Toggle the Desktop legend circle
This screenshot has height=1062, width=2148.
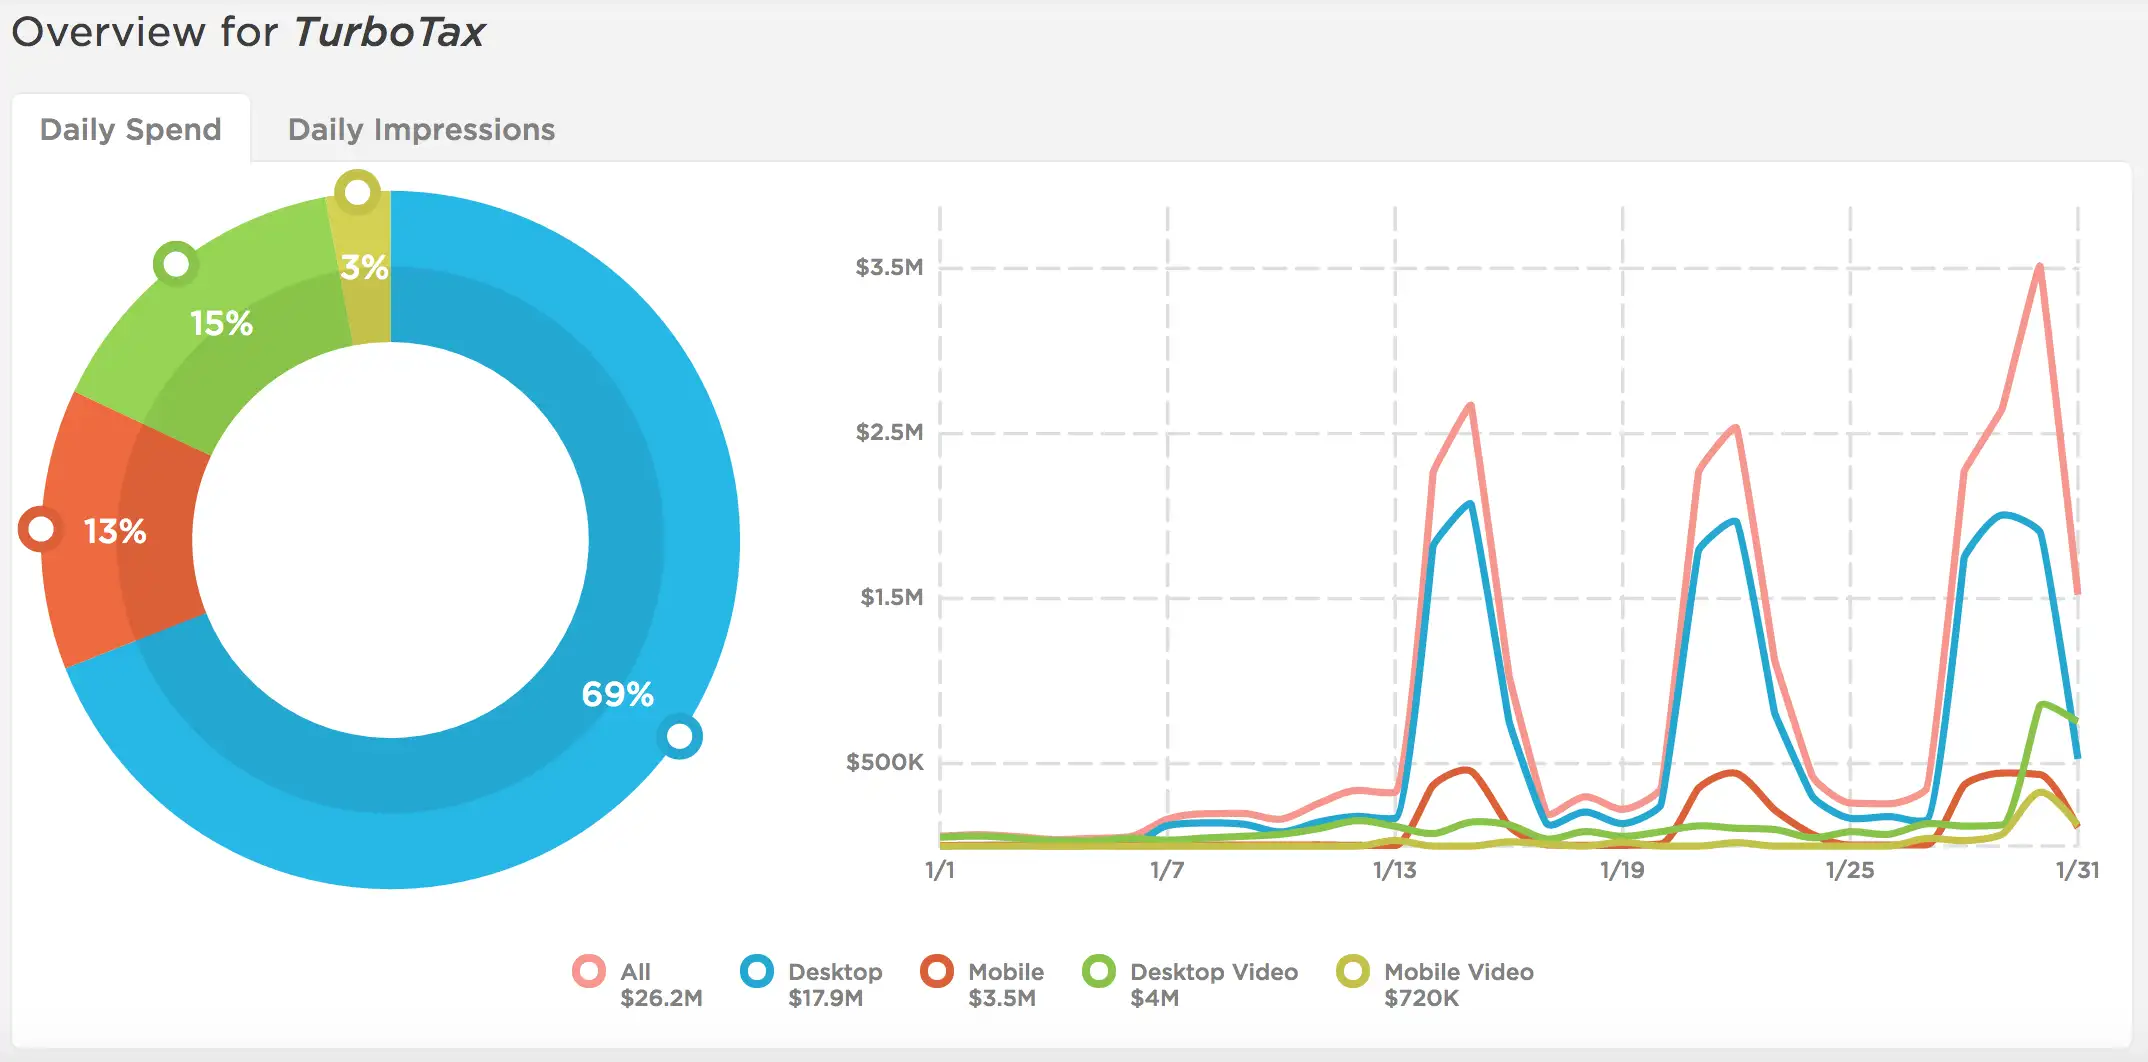click(757, 971)
